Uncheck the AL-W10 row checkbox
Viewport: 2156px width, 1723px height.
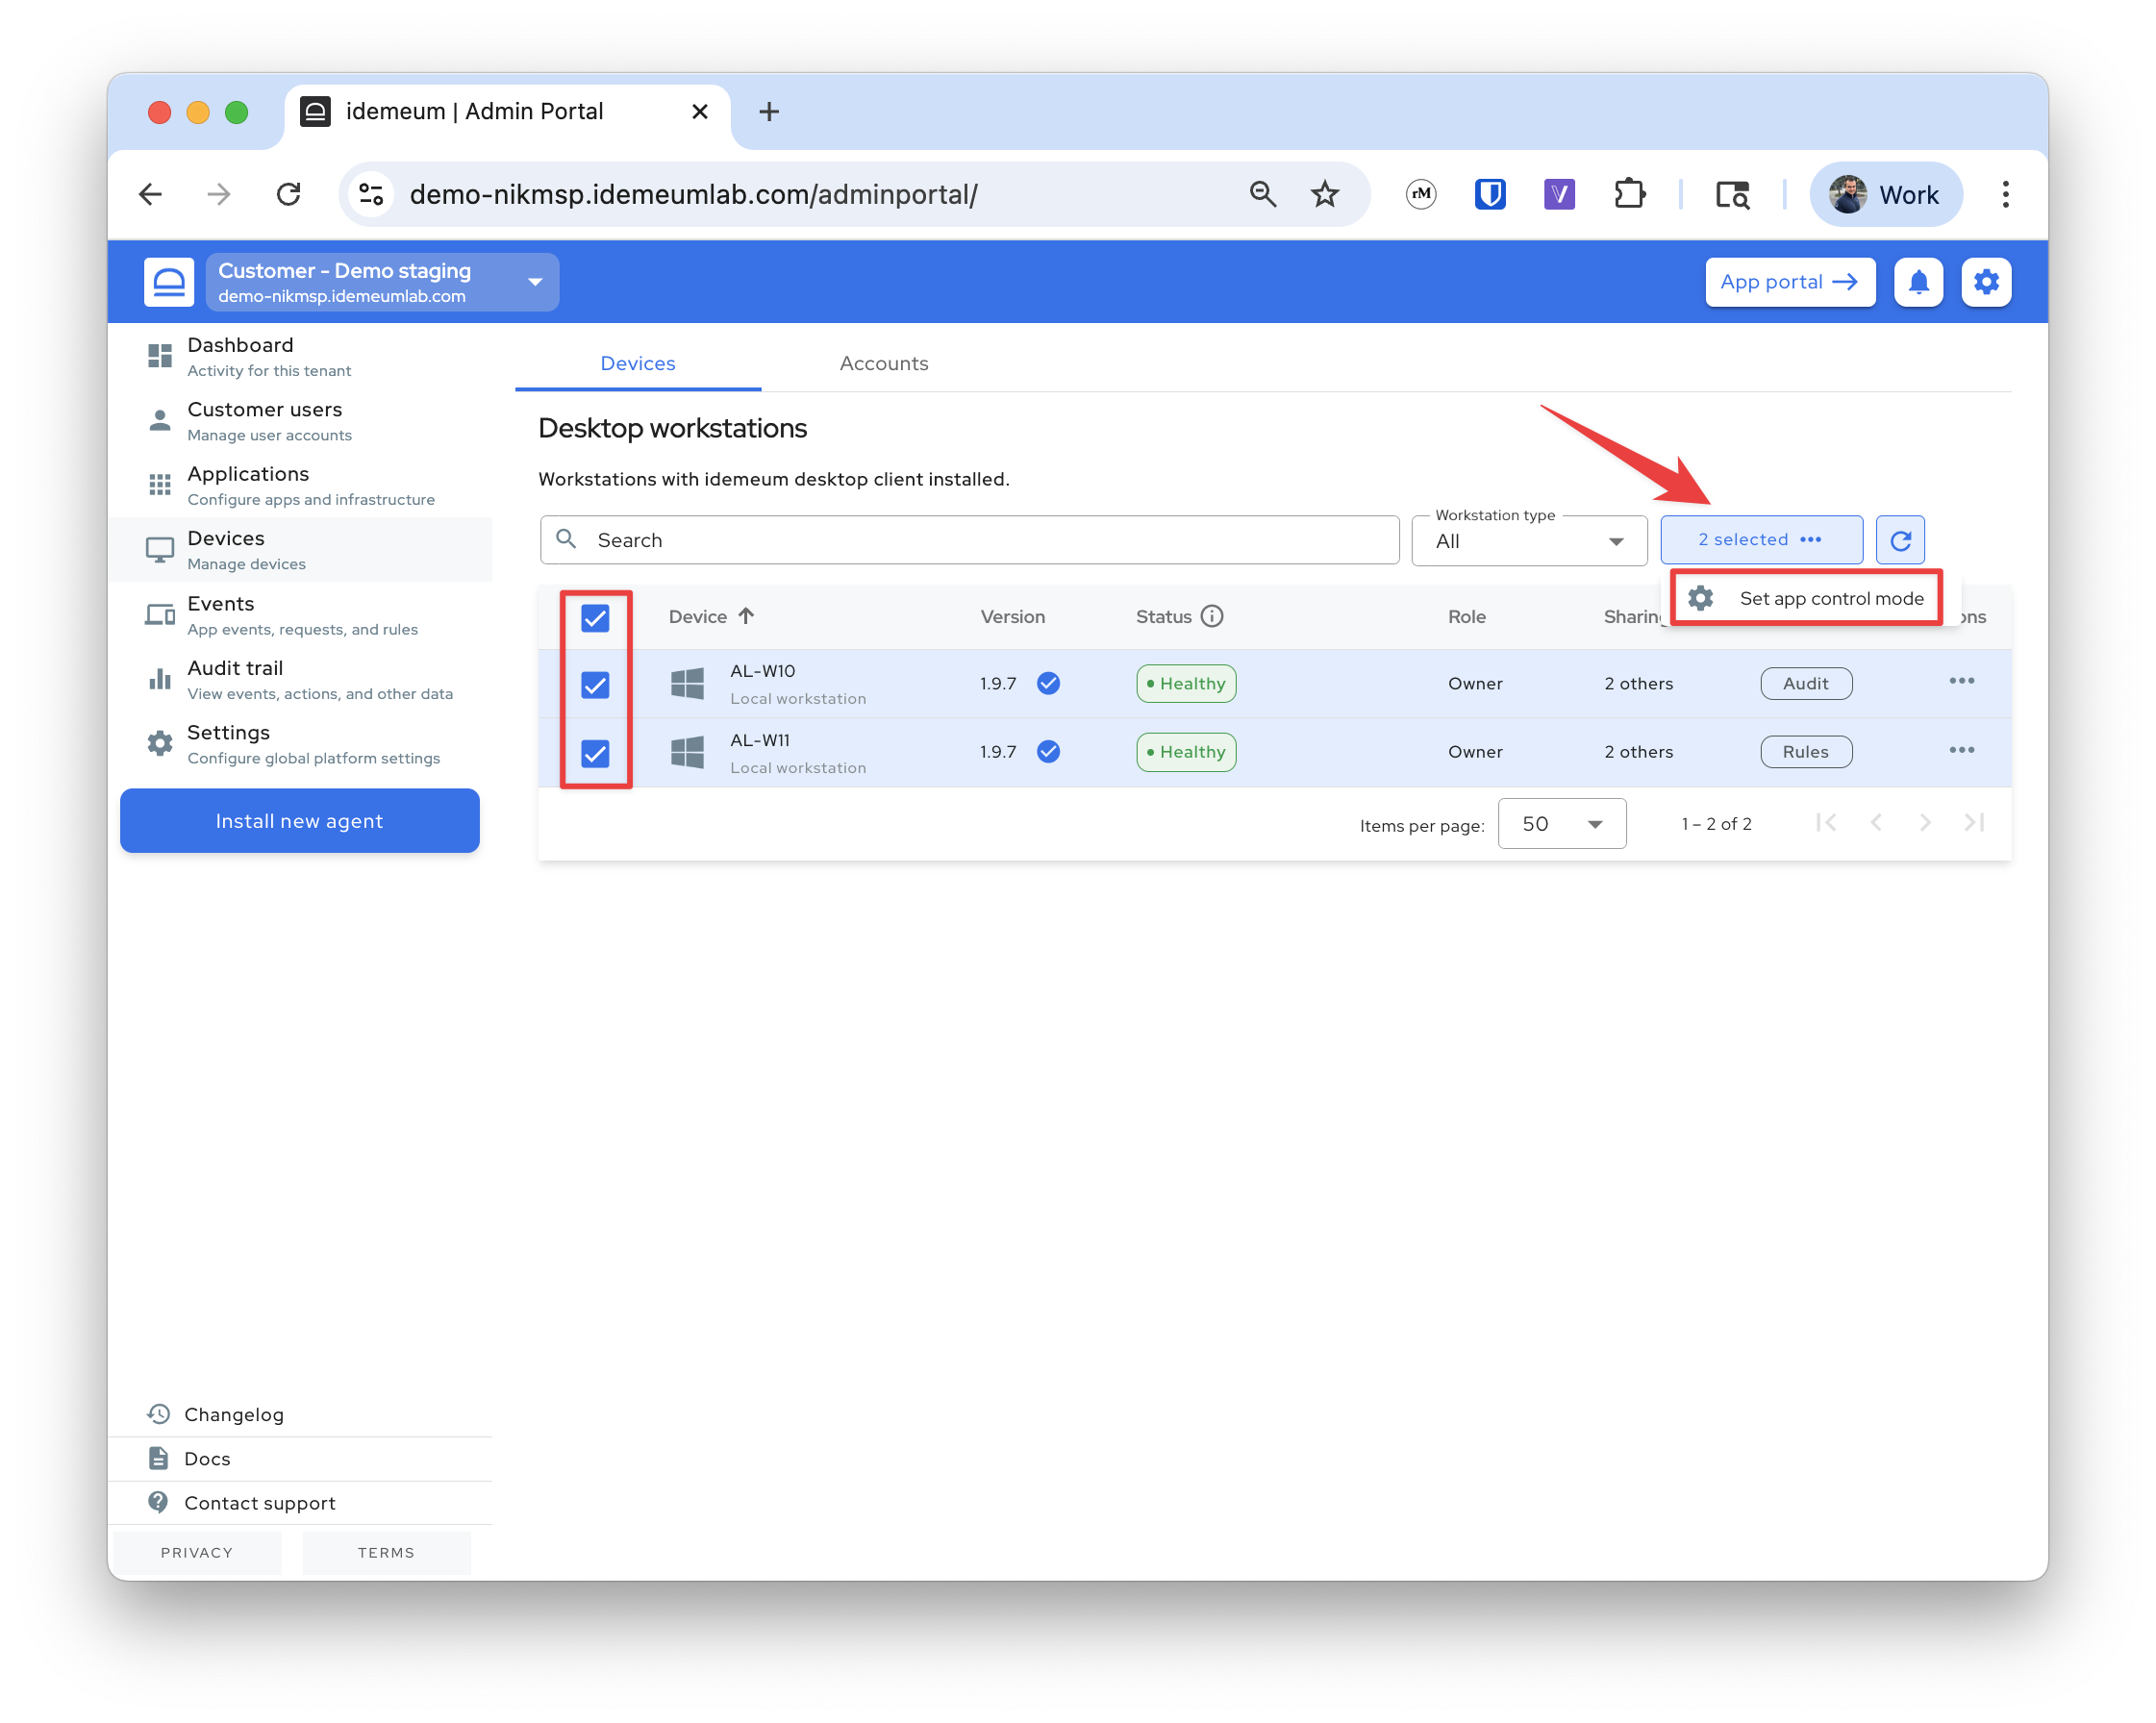595,685
